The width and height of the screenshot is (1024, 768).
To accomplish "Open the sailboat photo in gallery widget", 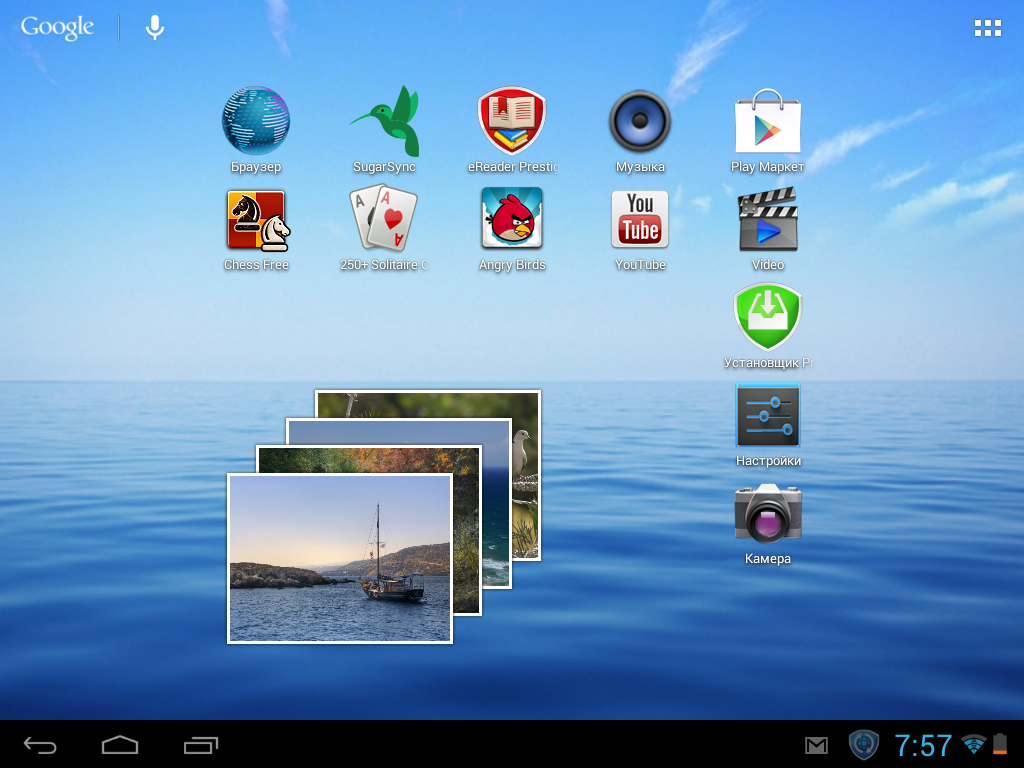I will (x=340, y=558).
